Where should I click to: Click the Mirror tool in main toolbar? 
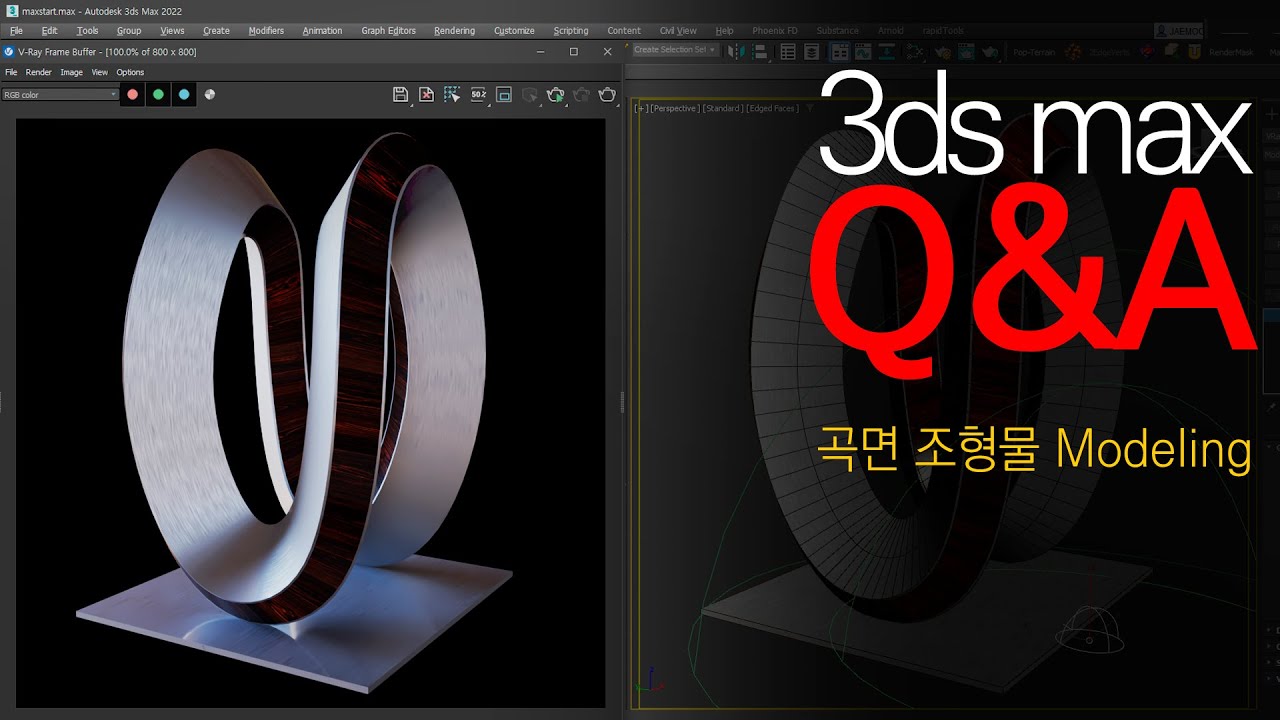click(734, 50)
